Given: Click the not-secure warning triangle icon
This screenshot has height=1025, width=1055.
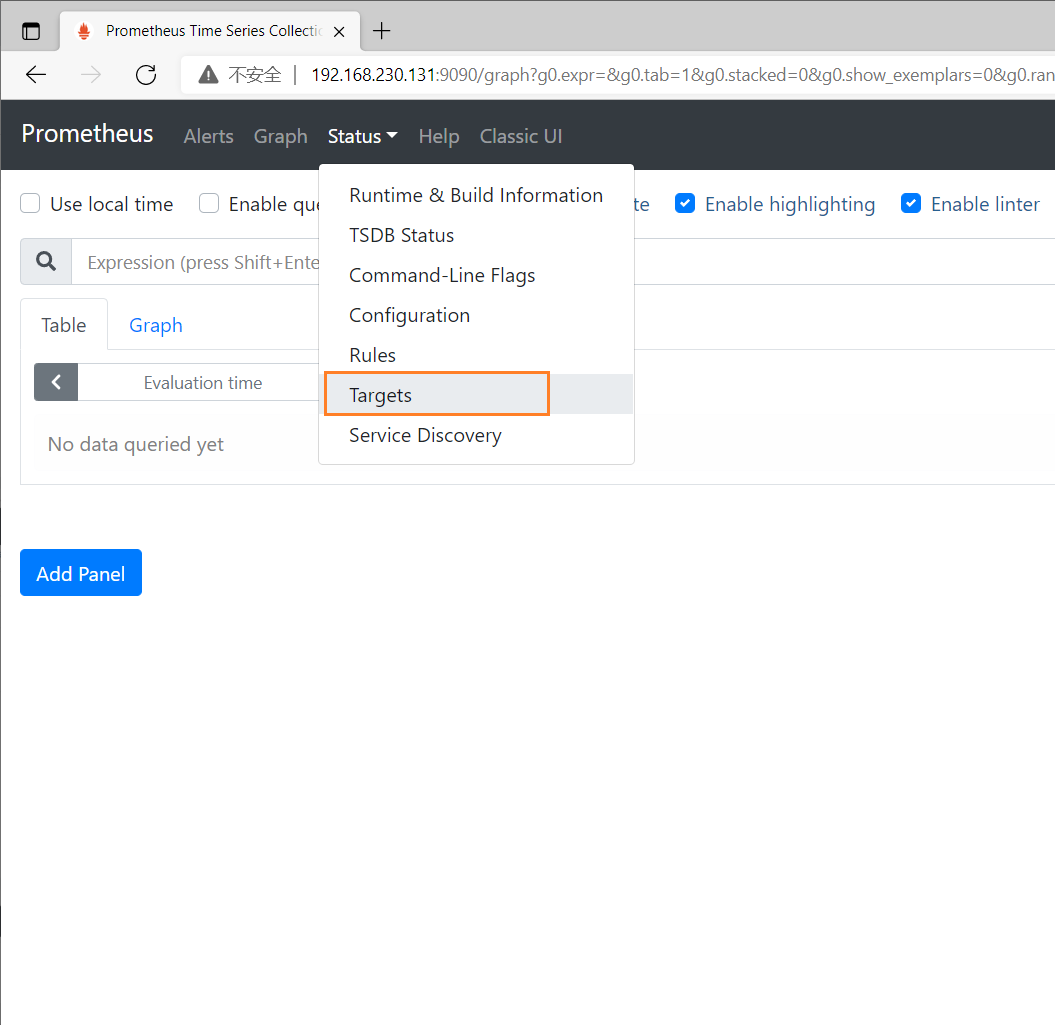Looking at the screenshot, I should (209, 75).
